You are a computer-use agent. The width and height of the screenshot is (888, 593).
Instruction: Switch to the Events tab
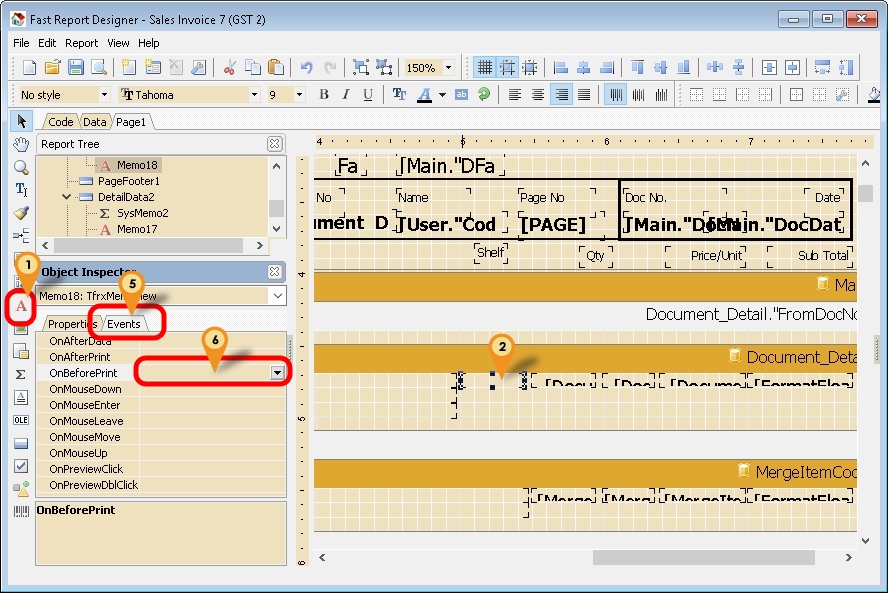[x=124, y=324]
